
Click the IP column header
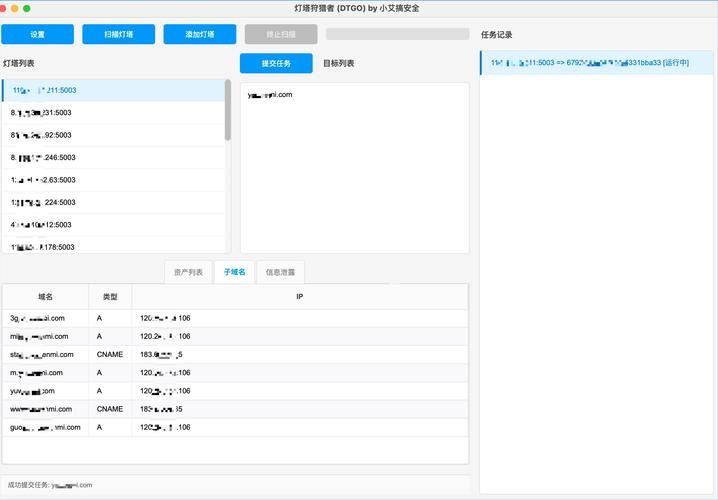click(x=299, y=297)
